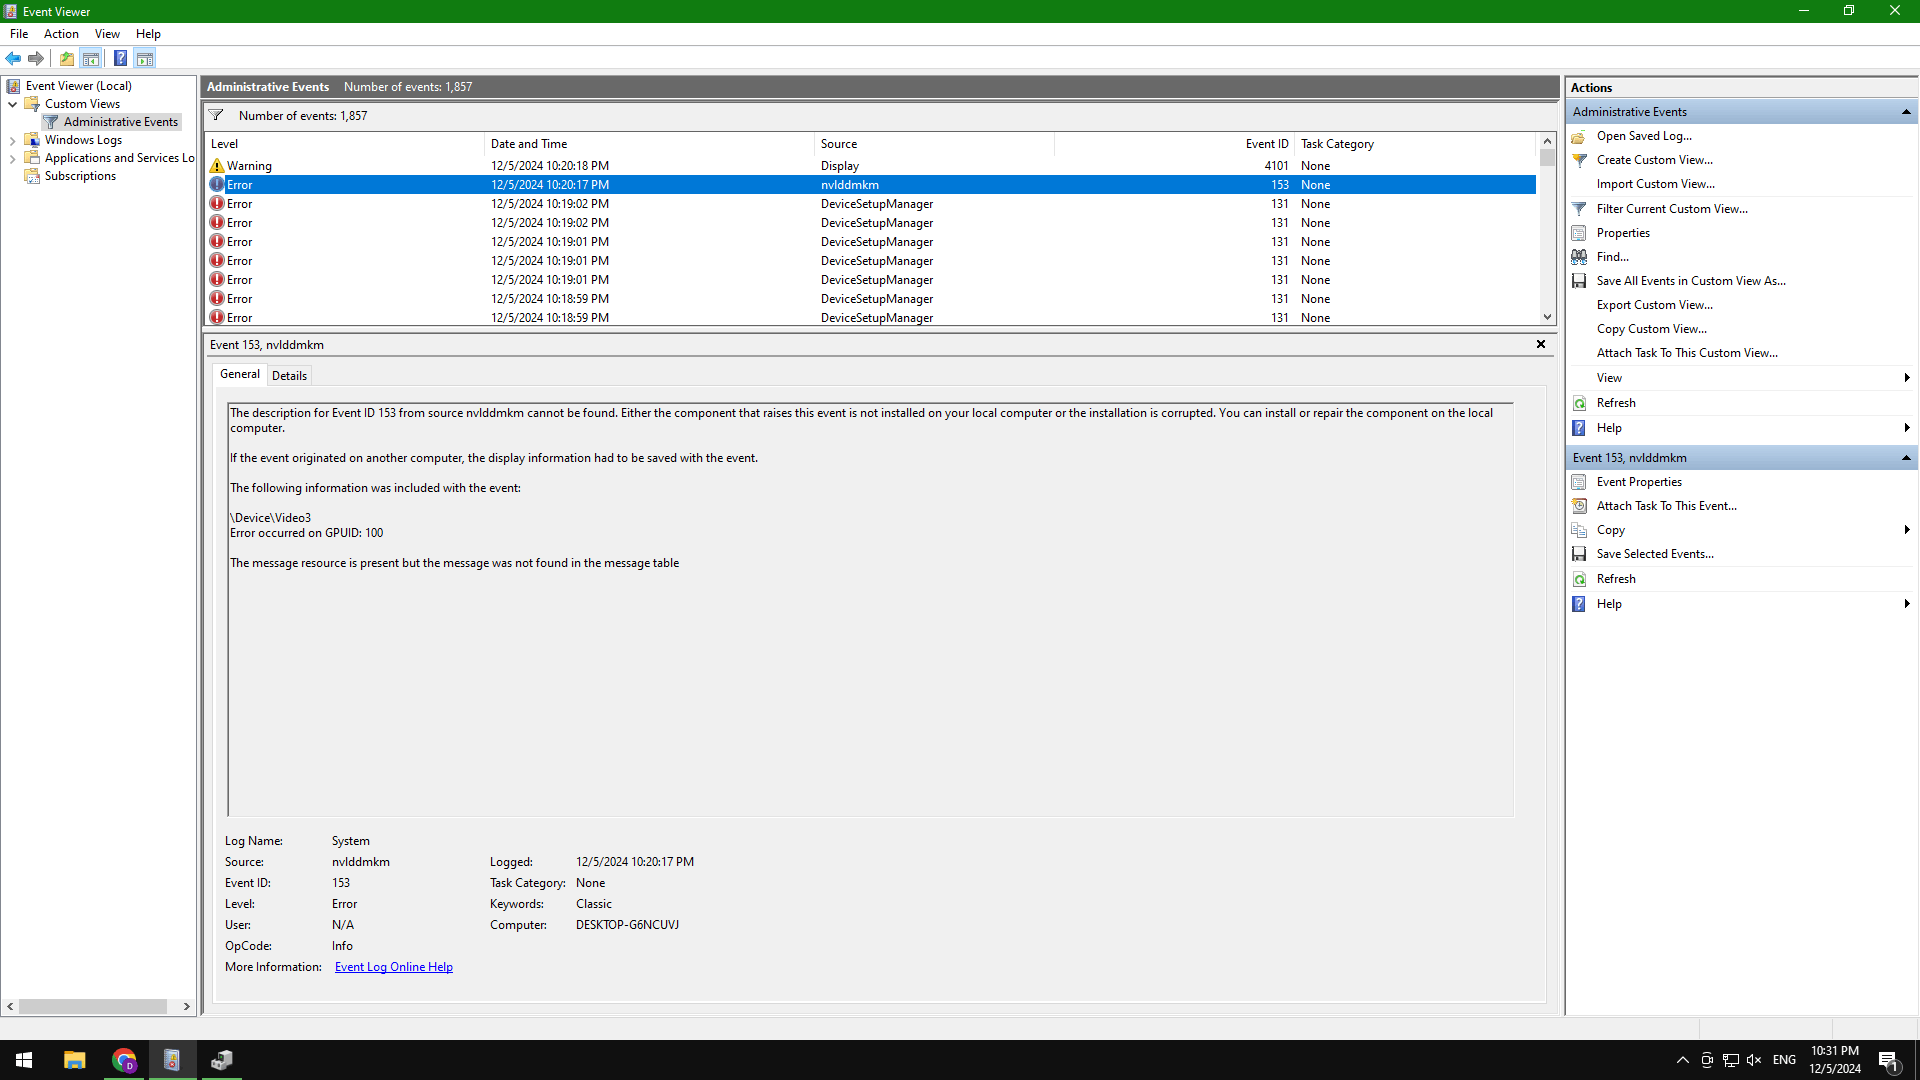1920x1080 pixels.
Task: Click the Event Properties icon
Action: click(1579, 482)
